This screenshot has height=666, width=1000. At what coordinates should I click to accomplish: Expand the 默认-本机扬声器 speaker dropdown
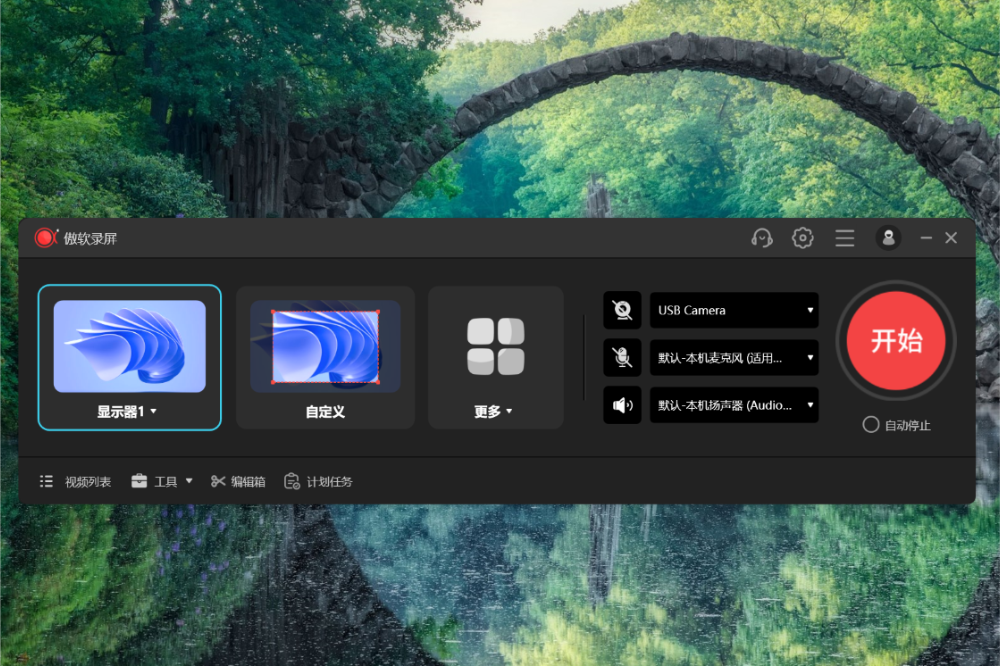(x=734, y=405)
